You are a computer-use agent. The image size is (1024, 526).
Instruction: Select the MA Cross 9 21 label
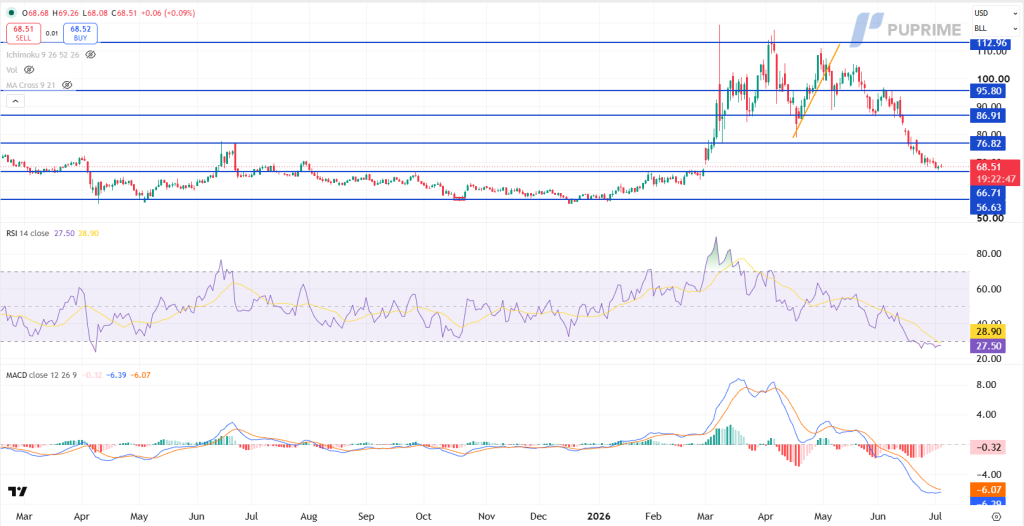(33, 85)
